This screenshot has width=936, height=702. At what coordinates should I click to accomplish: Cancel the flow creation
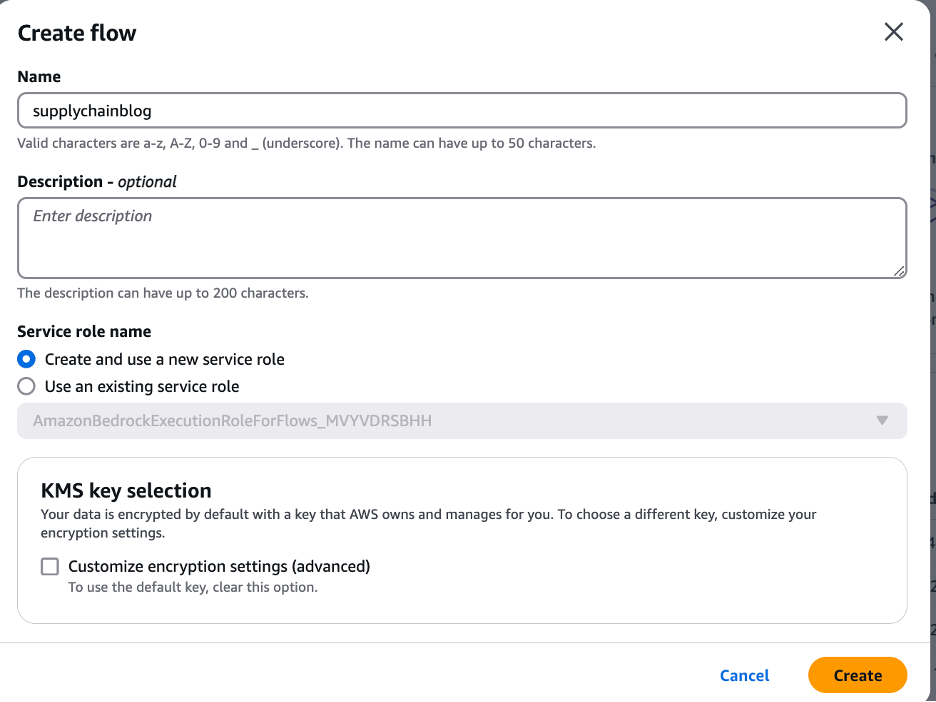(744, 676)
